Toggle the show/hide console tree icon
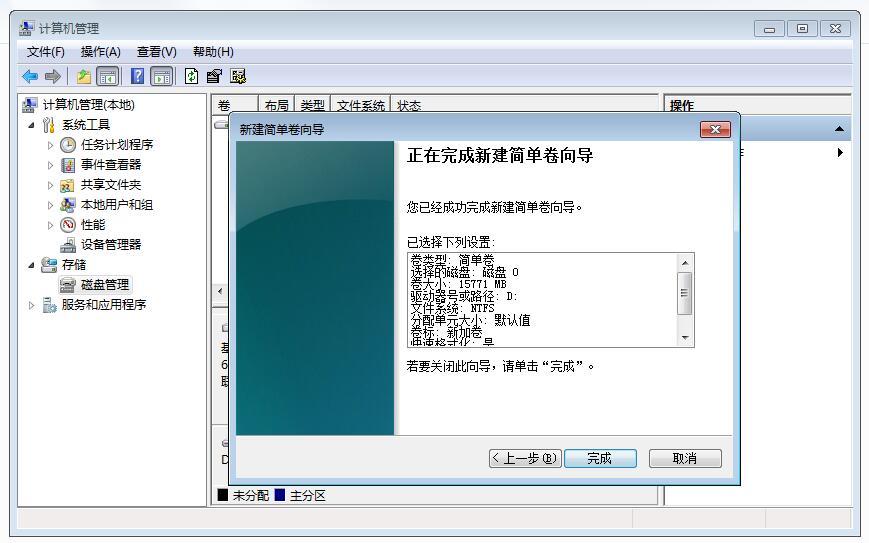This screenshot has height=543, width=869. coord(108,76)
